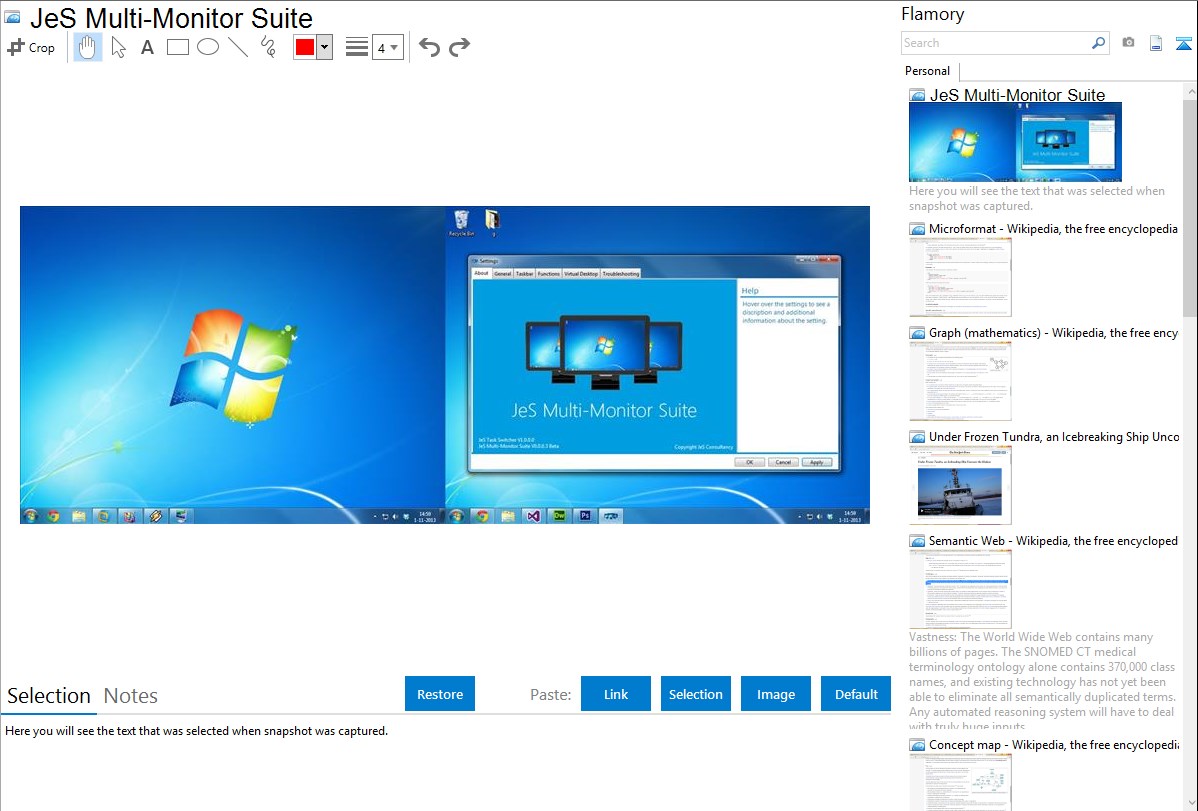The width and height of the screenshot is (1198, 811).
Task: Click the sidebar scrollbar up arrow
Action: click(1190, 91)
